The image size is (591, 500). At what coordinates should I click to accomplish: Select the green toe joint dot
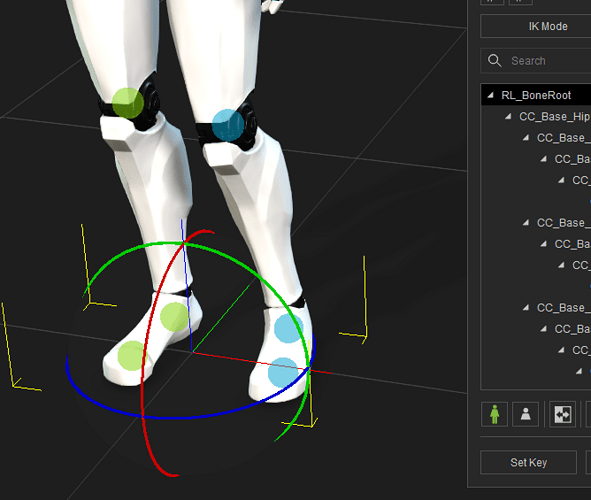click(x=132, y=356)
